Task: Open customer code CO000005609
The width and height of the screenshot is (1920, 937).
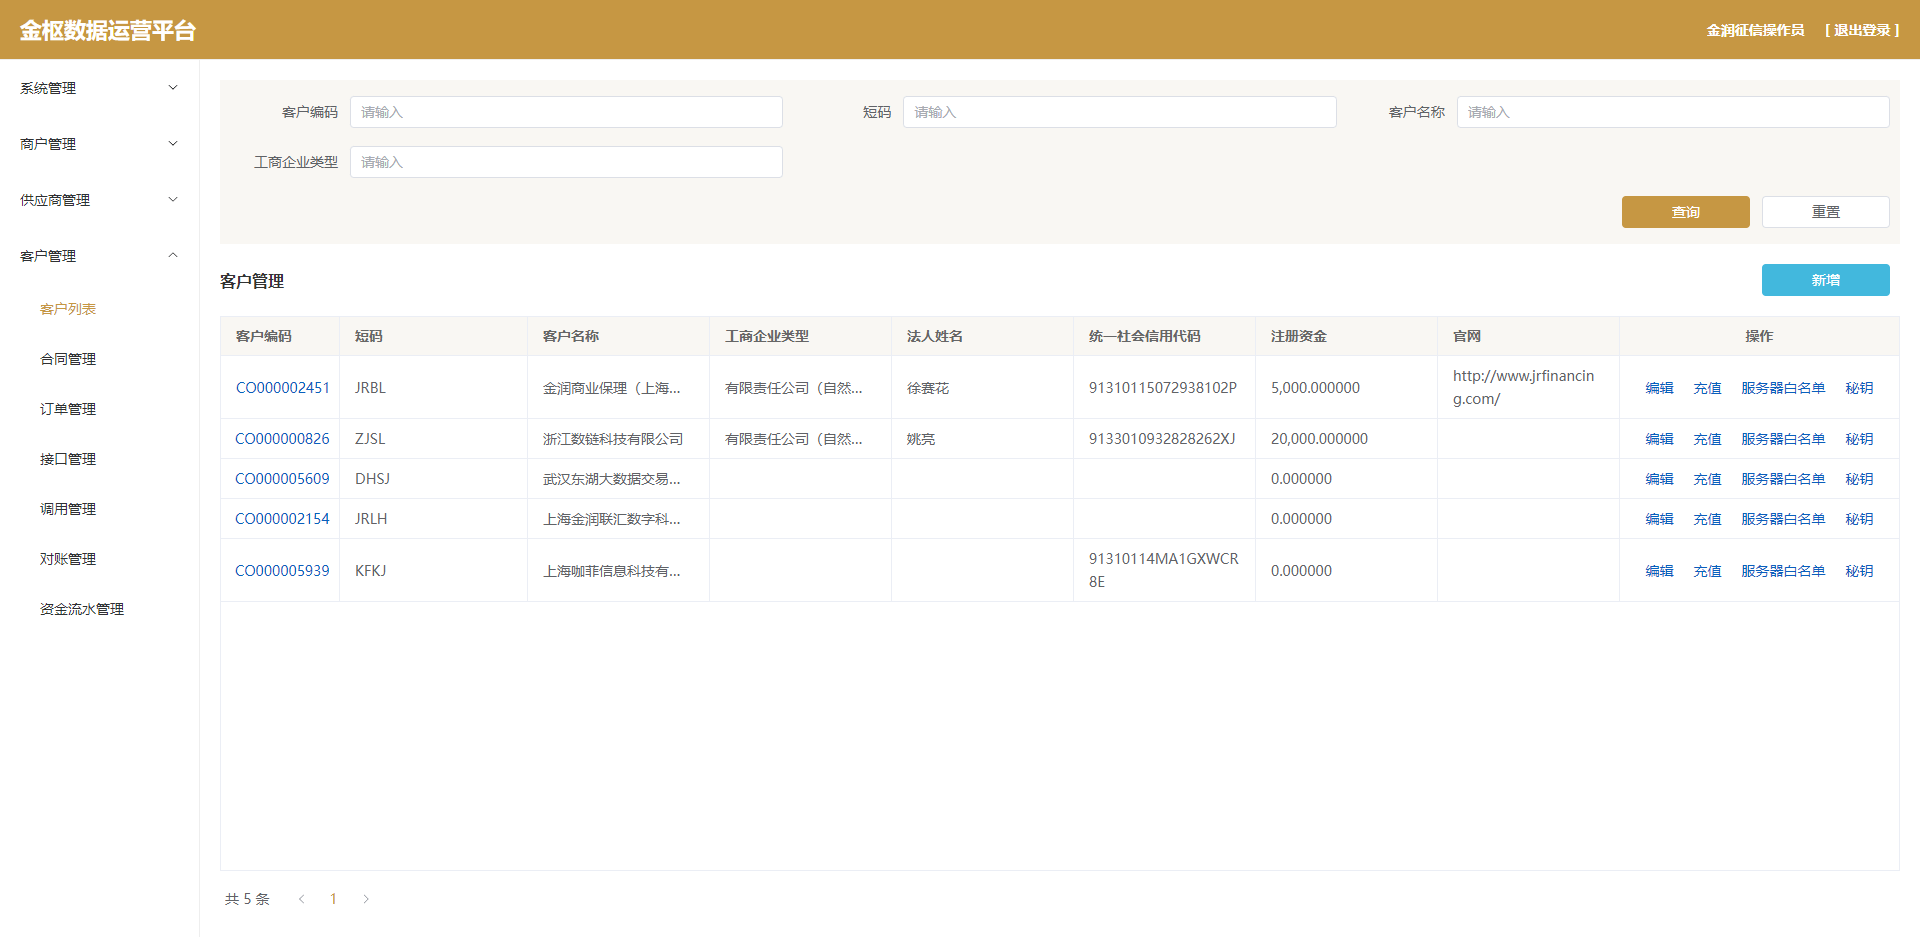Action: (x=282, y=479)
